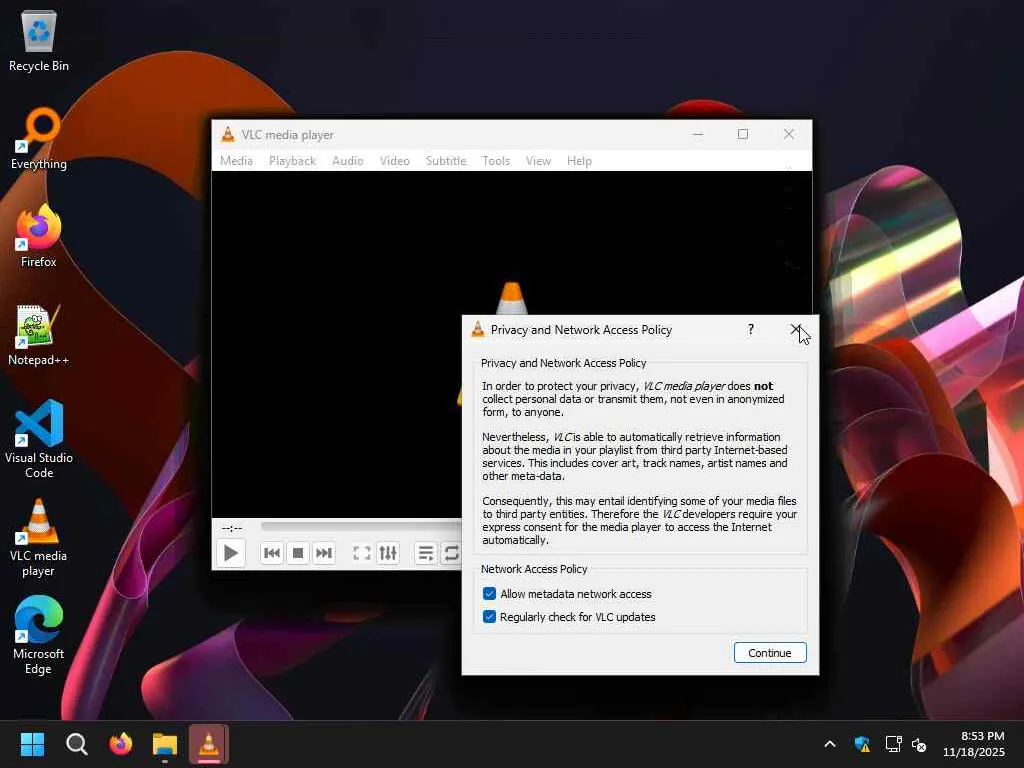The image size is (1024, 768).
Task: Open extended settings equalizer icon
Action: (x=388, y=553)
